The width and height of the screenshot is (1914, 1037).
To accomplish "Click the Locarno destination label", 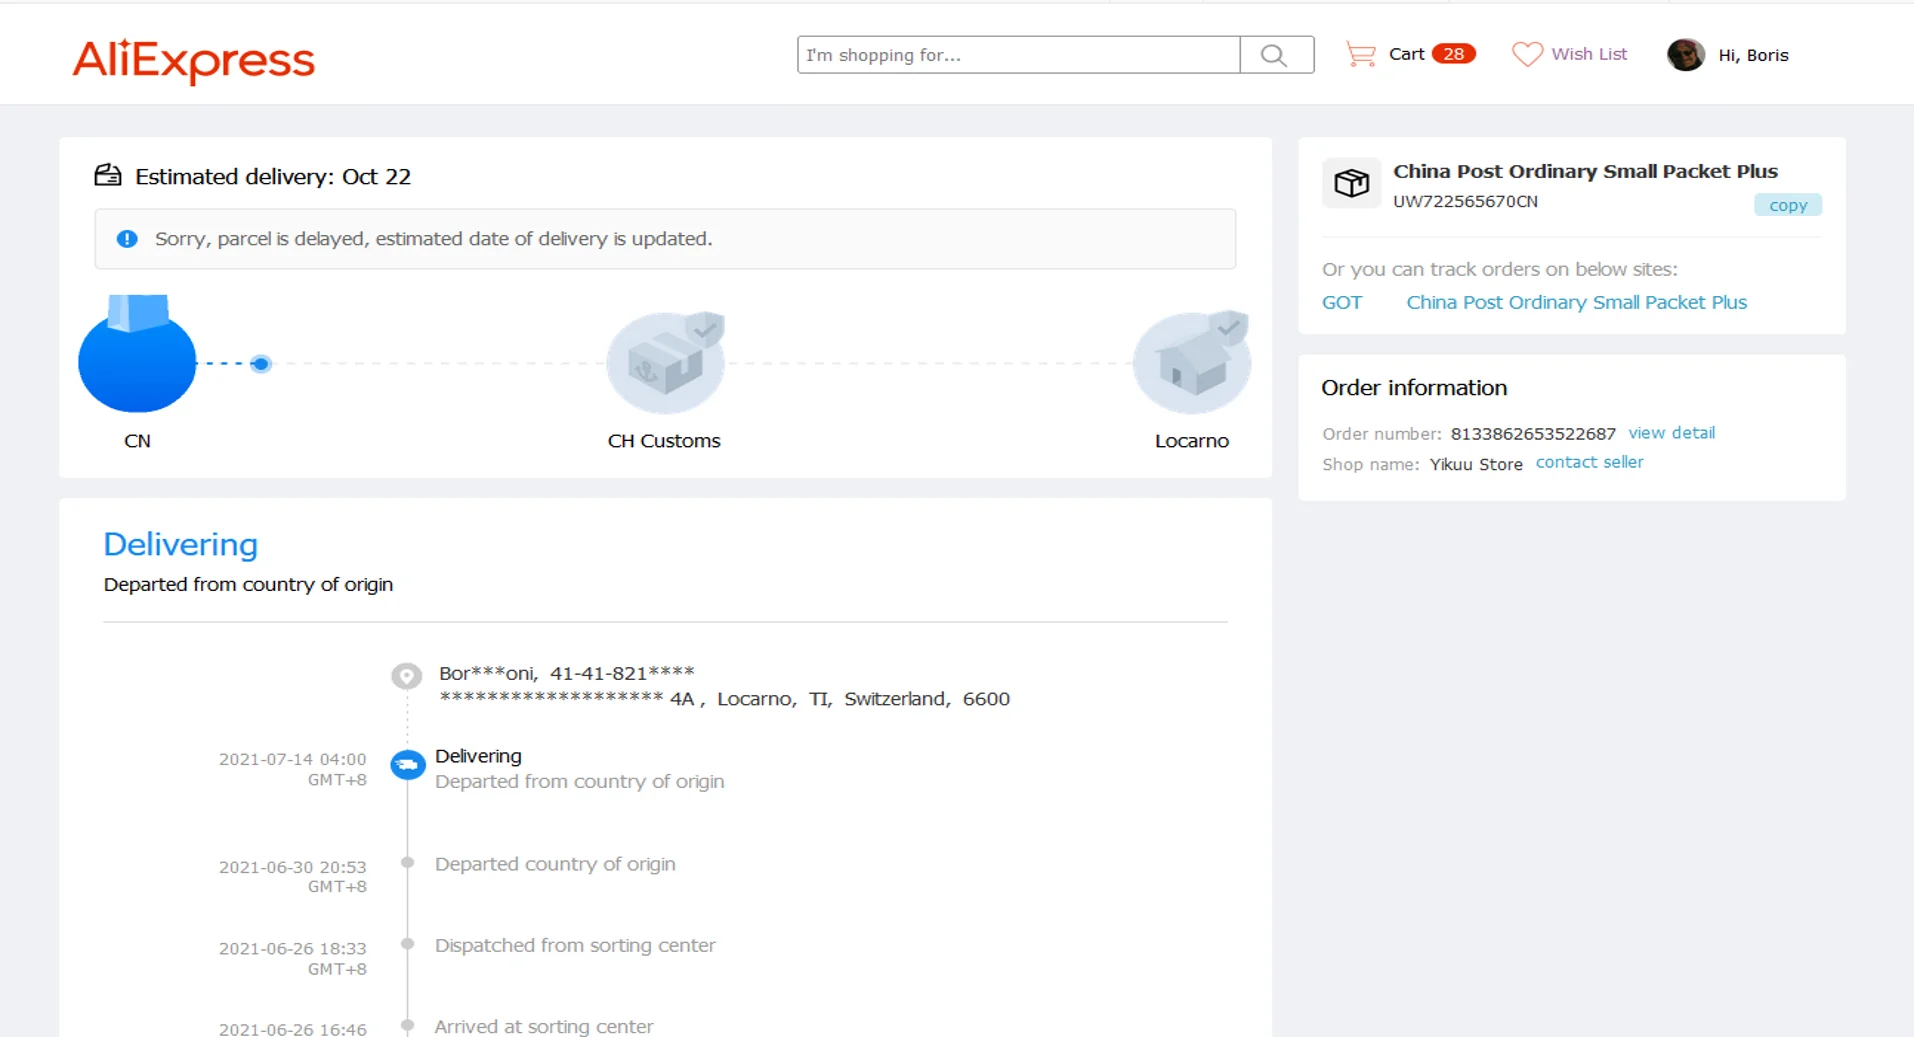I will [x=1191, y=441].
